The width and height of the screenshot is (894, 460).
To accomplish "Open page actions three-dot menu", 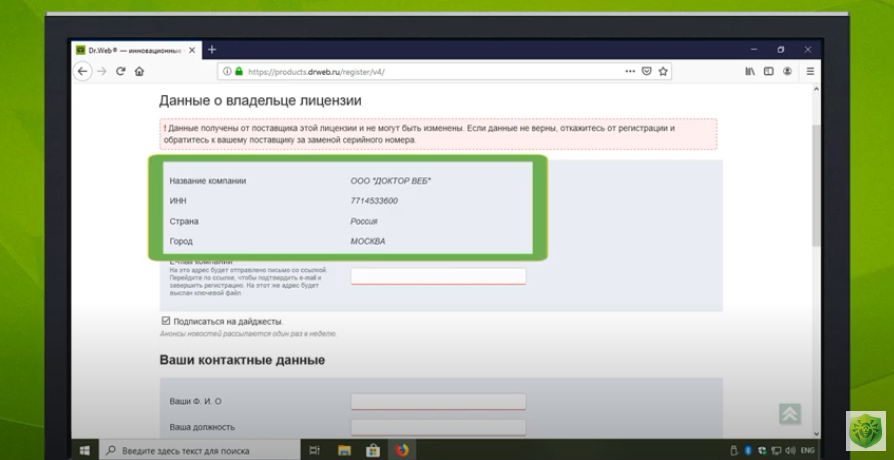I will click(x=629, y=71).
